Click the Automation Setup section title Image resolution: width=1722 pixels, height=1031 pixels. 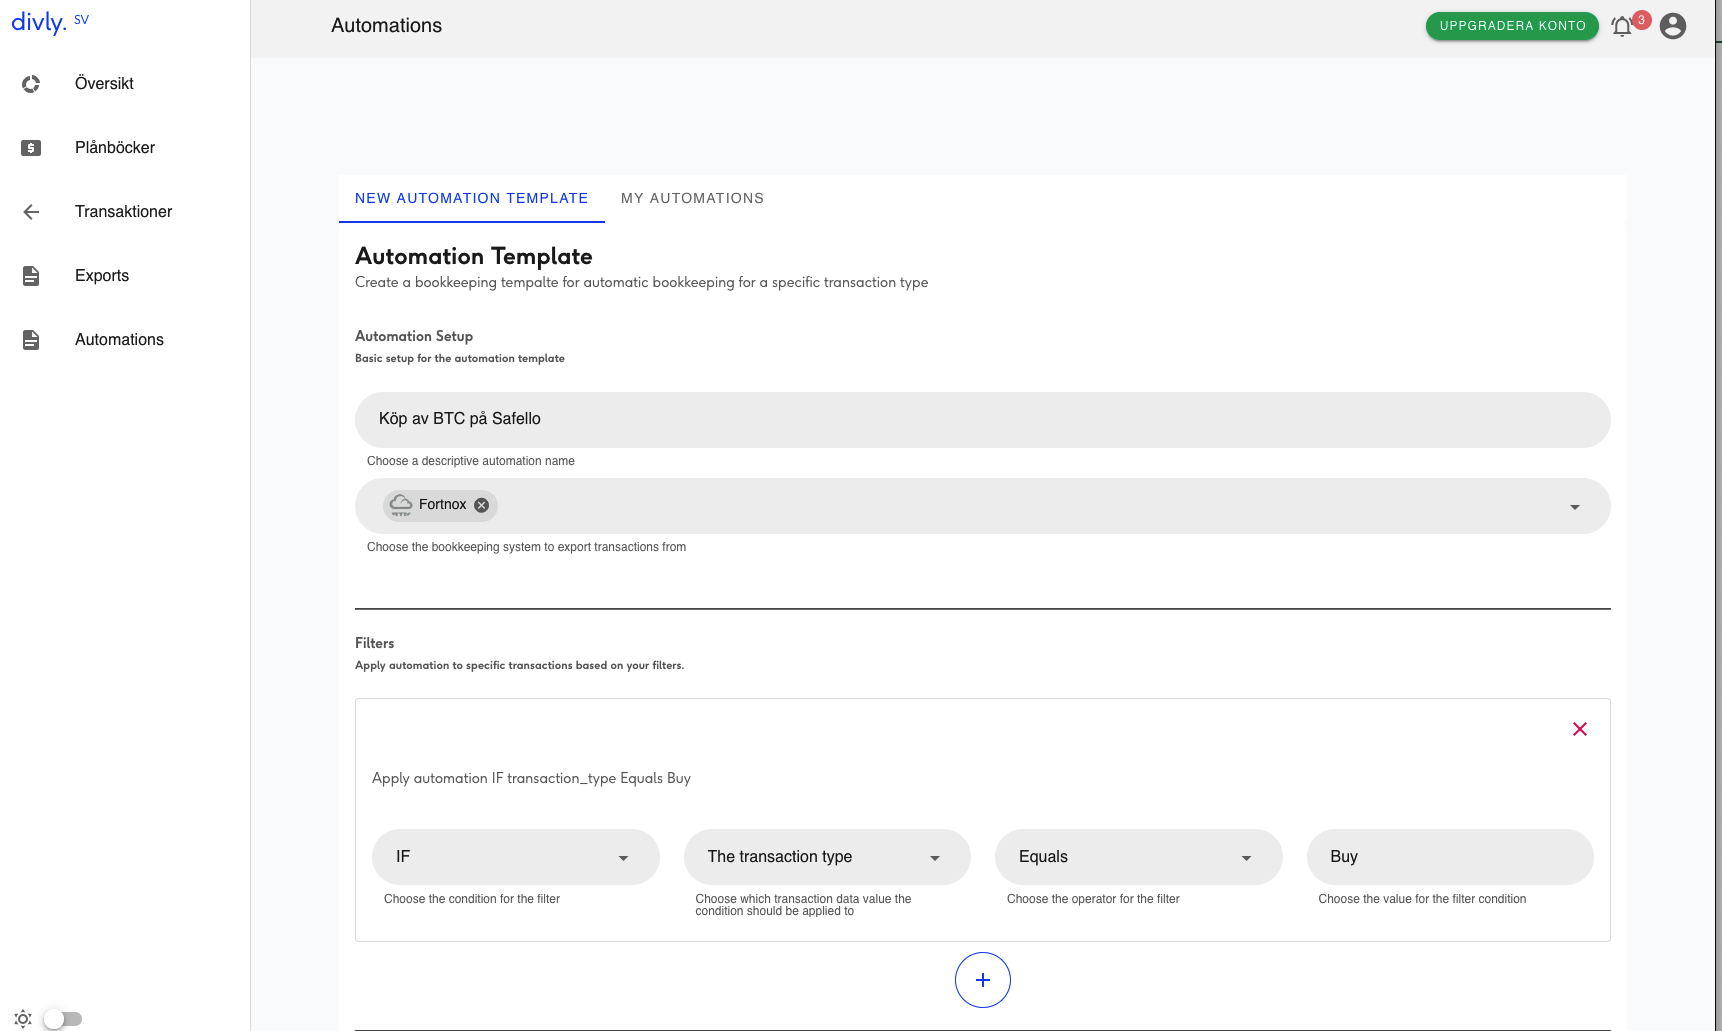[x=414, y=336]
